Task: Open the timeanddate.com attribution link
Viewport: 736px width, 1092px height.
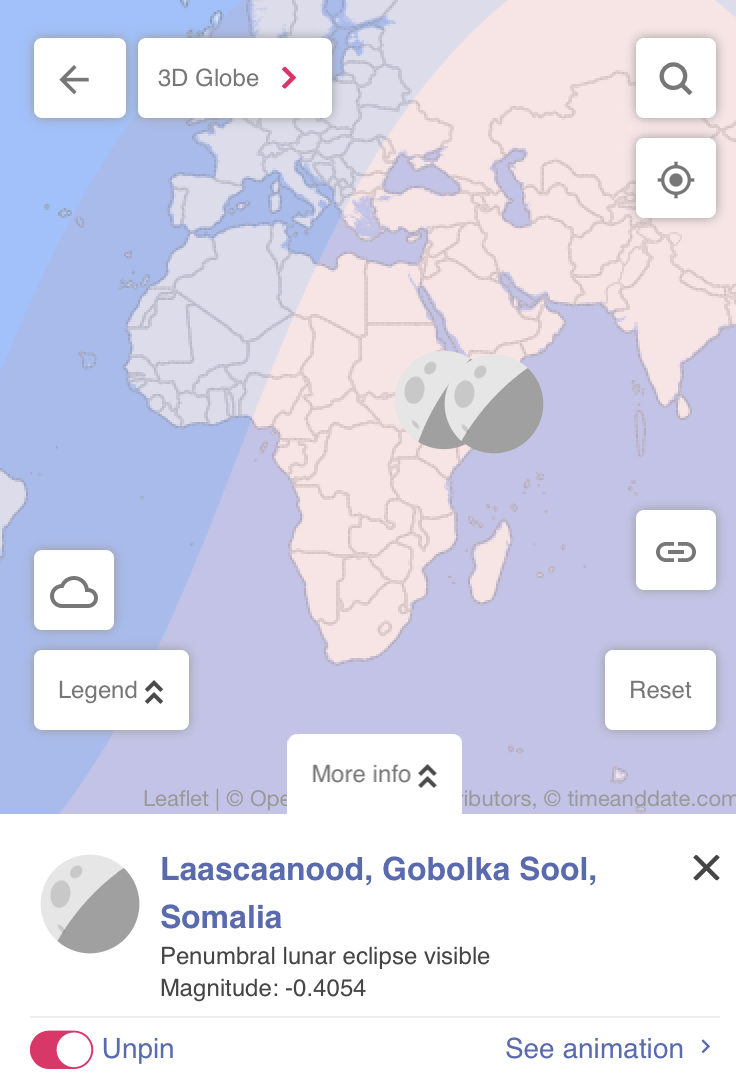Action: click(x=651, y=798)
